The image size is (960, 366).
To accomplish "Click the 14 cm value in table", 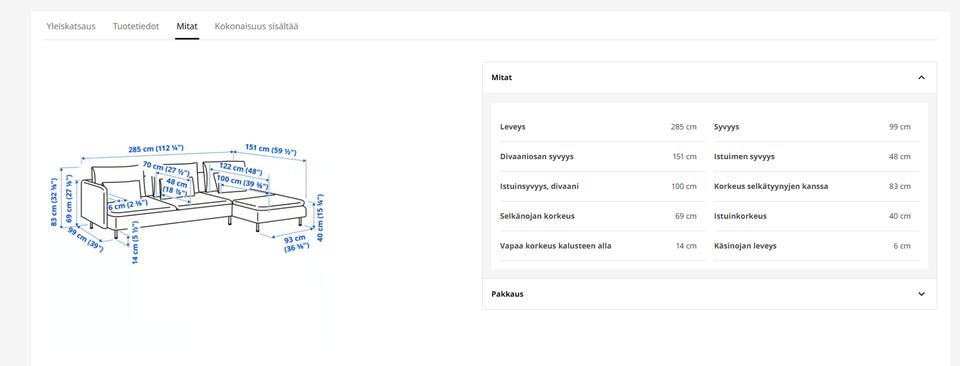I will [686, 245].
